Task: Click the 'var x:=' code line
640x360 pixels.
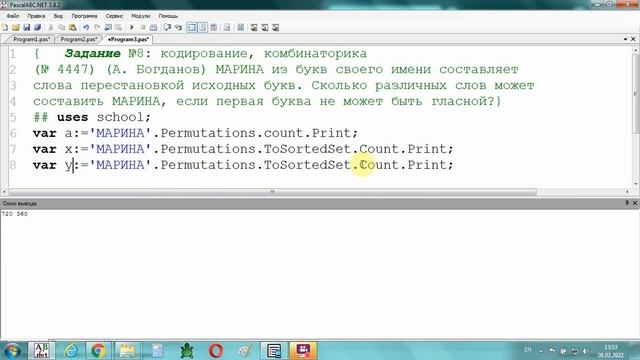Action: point(243,149)
